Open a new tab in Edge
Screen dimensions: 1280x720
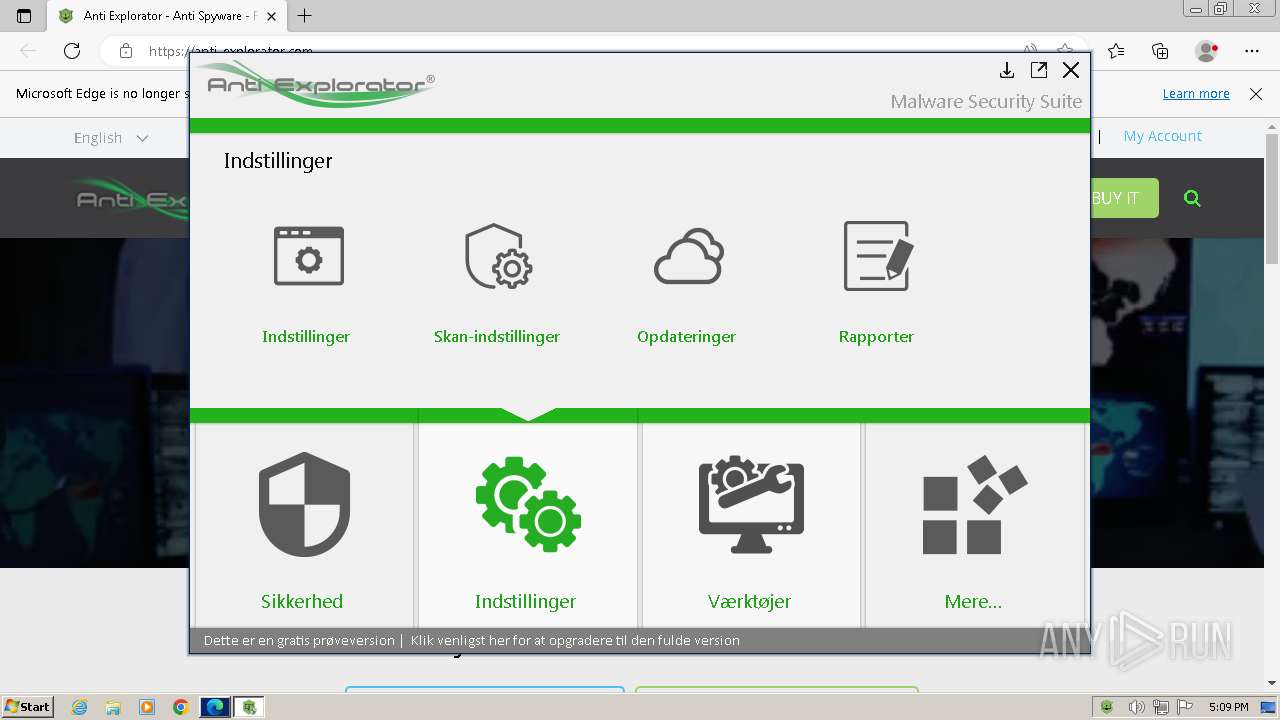tap(305, 16)
